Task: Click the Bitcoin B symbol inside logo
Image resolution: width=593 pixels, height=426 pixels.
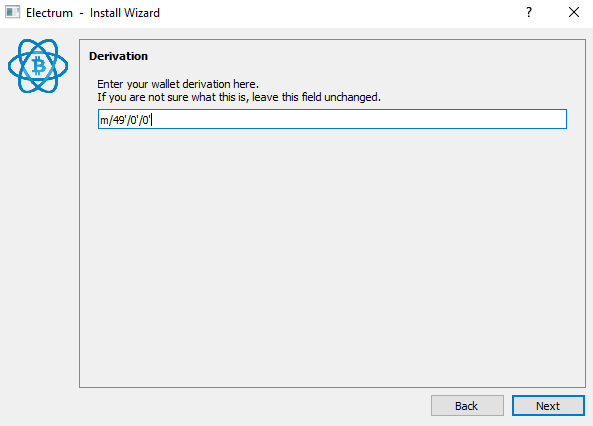Action: click(38, 65)
